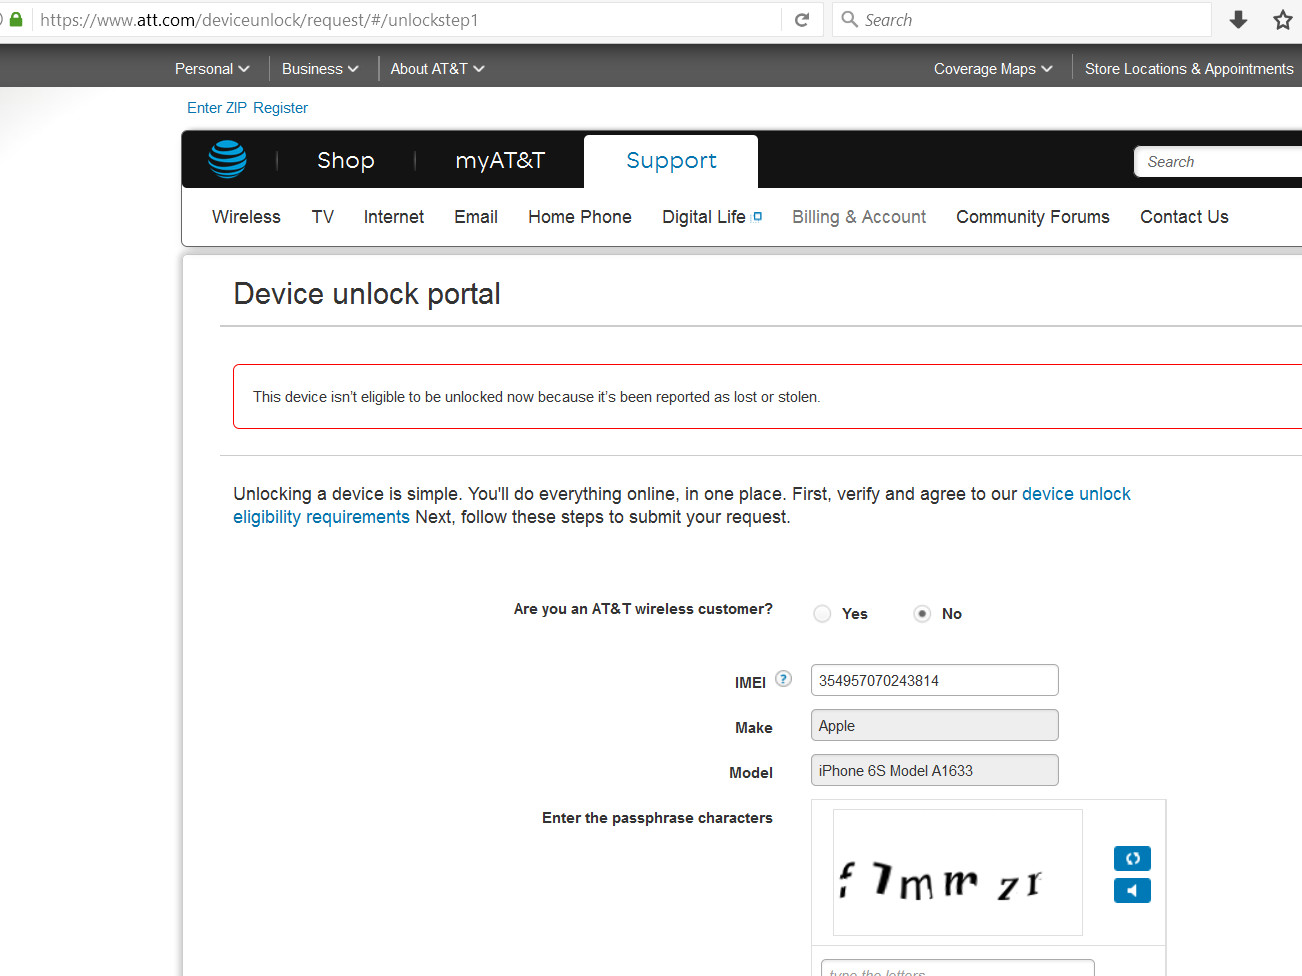Click into the IMEI number field

(934, 680)
